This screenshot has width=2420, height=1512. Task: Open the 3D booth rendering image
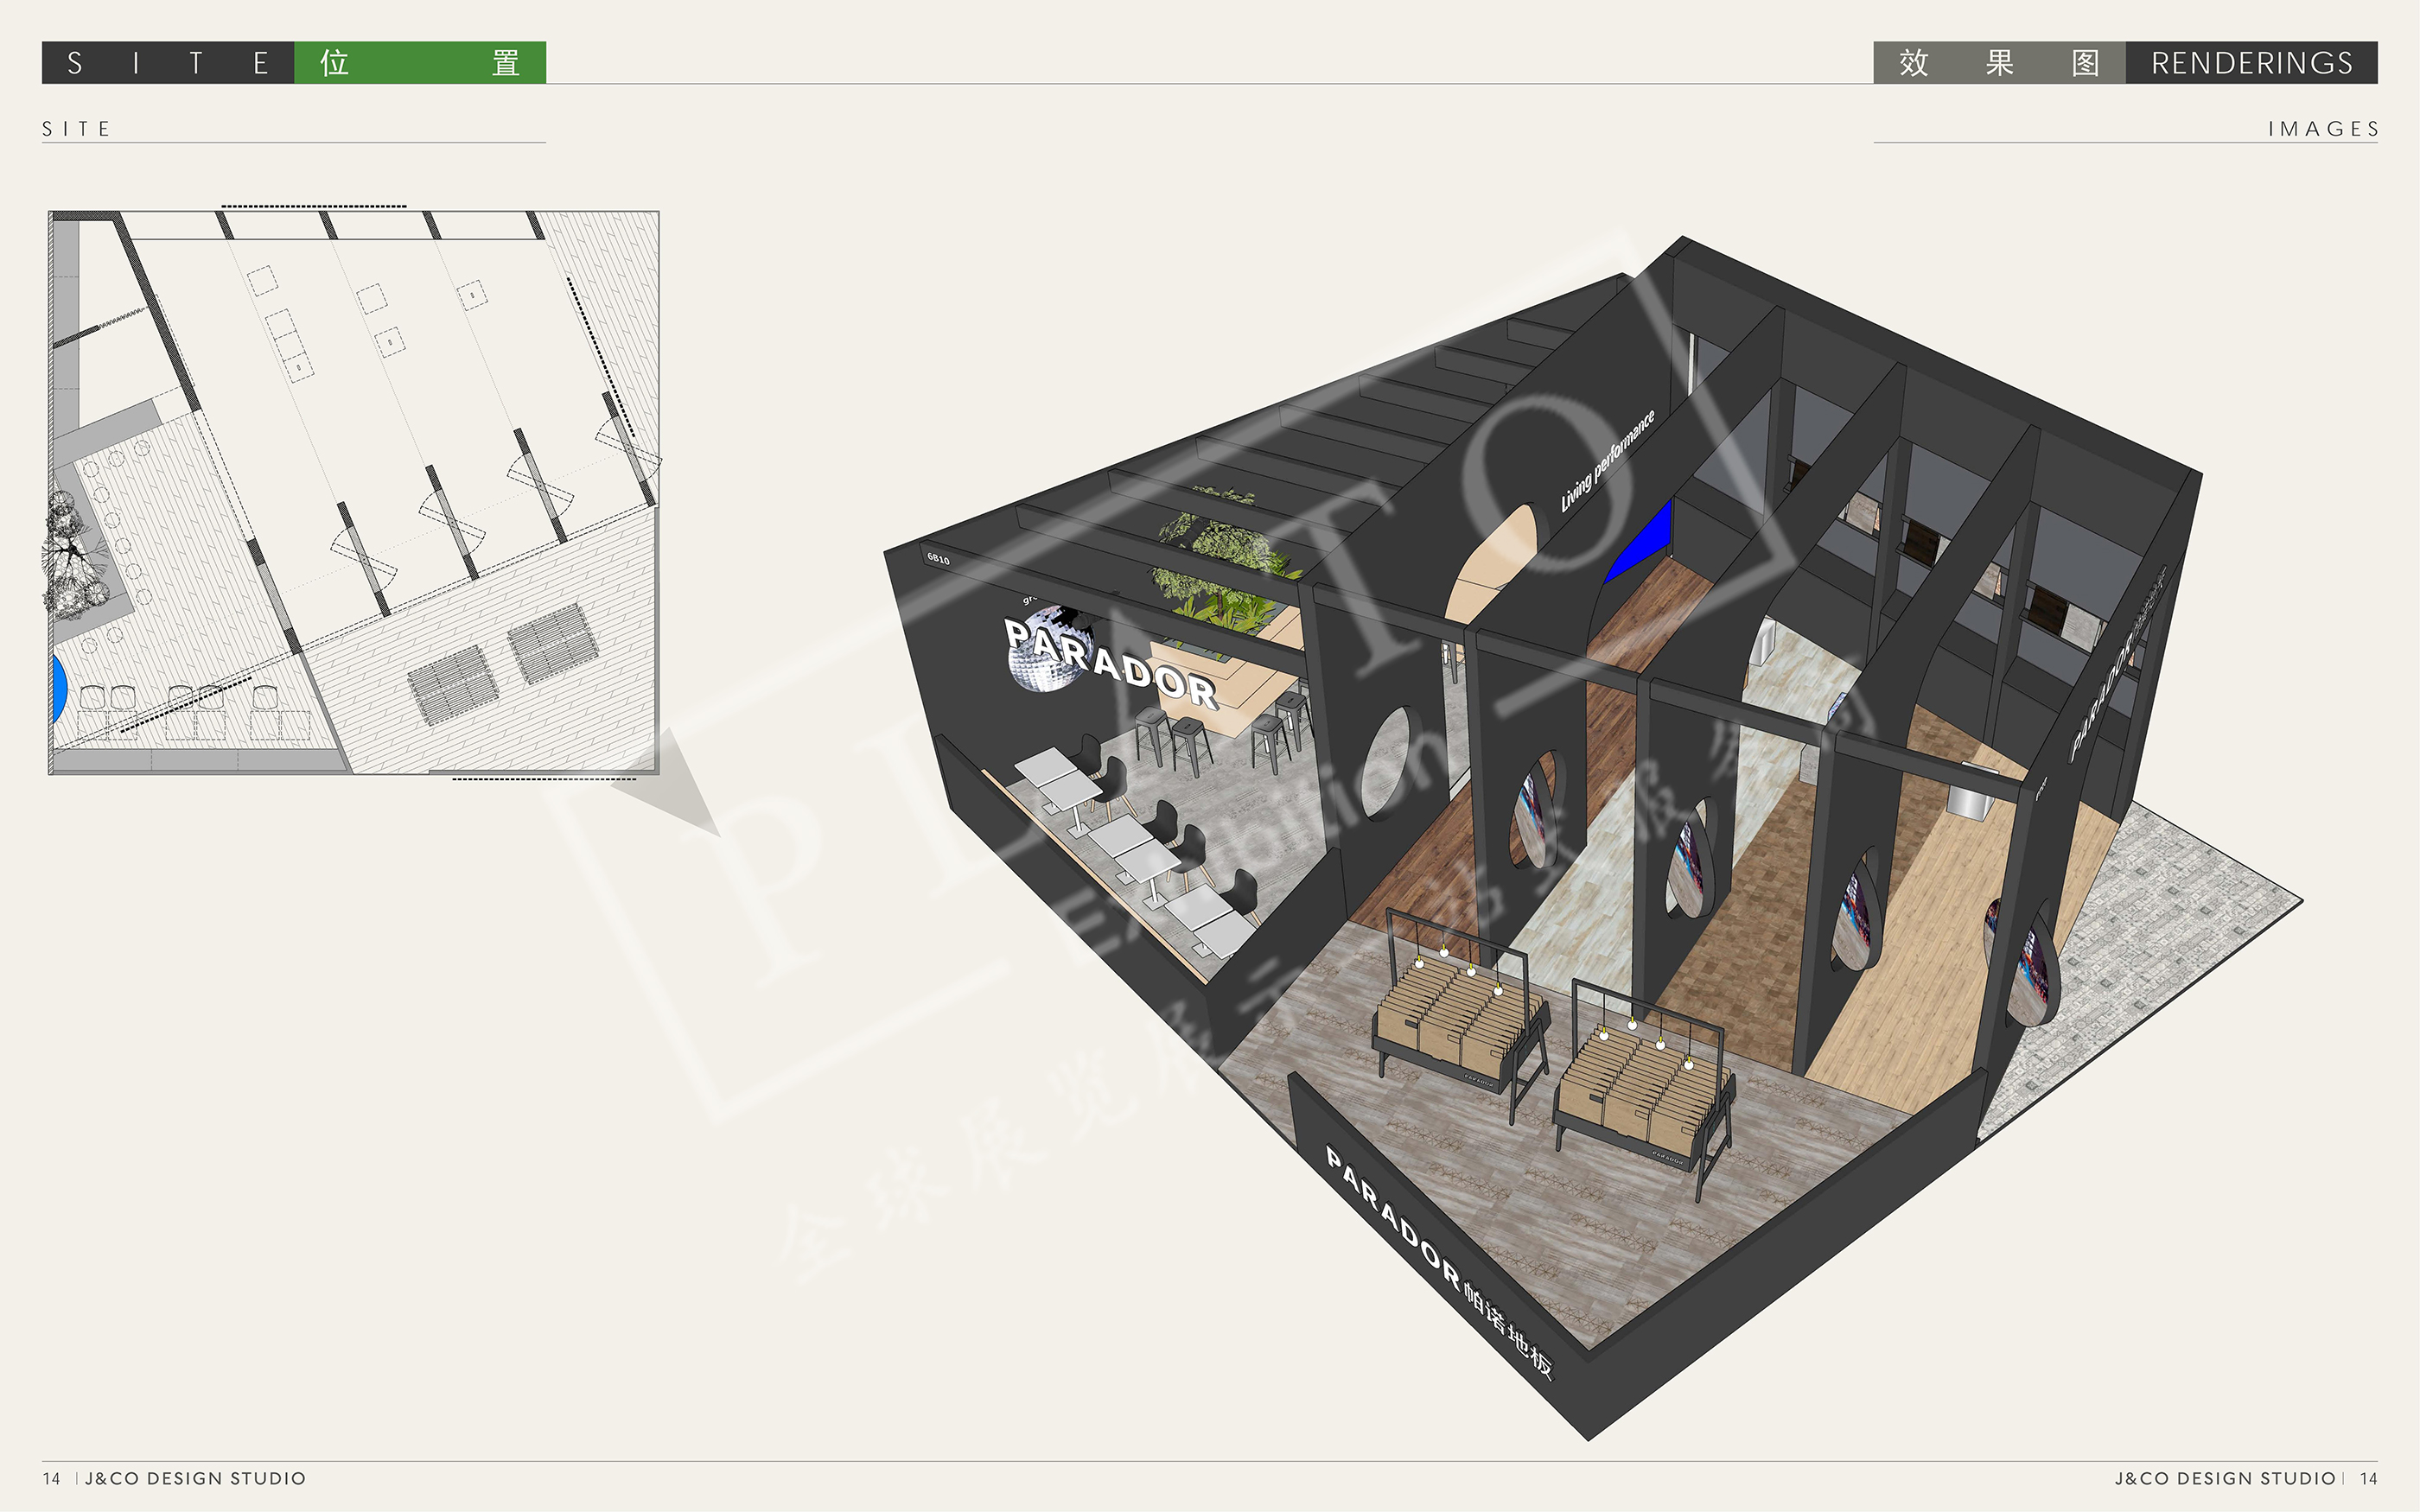click(1593, 838)
